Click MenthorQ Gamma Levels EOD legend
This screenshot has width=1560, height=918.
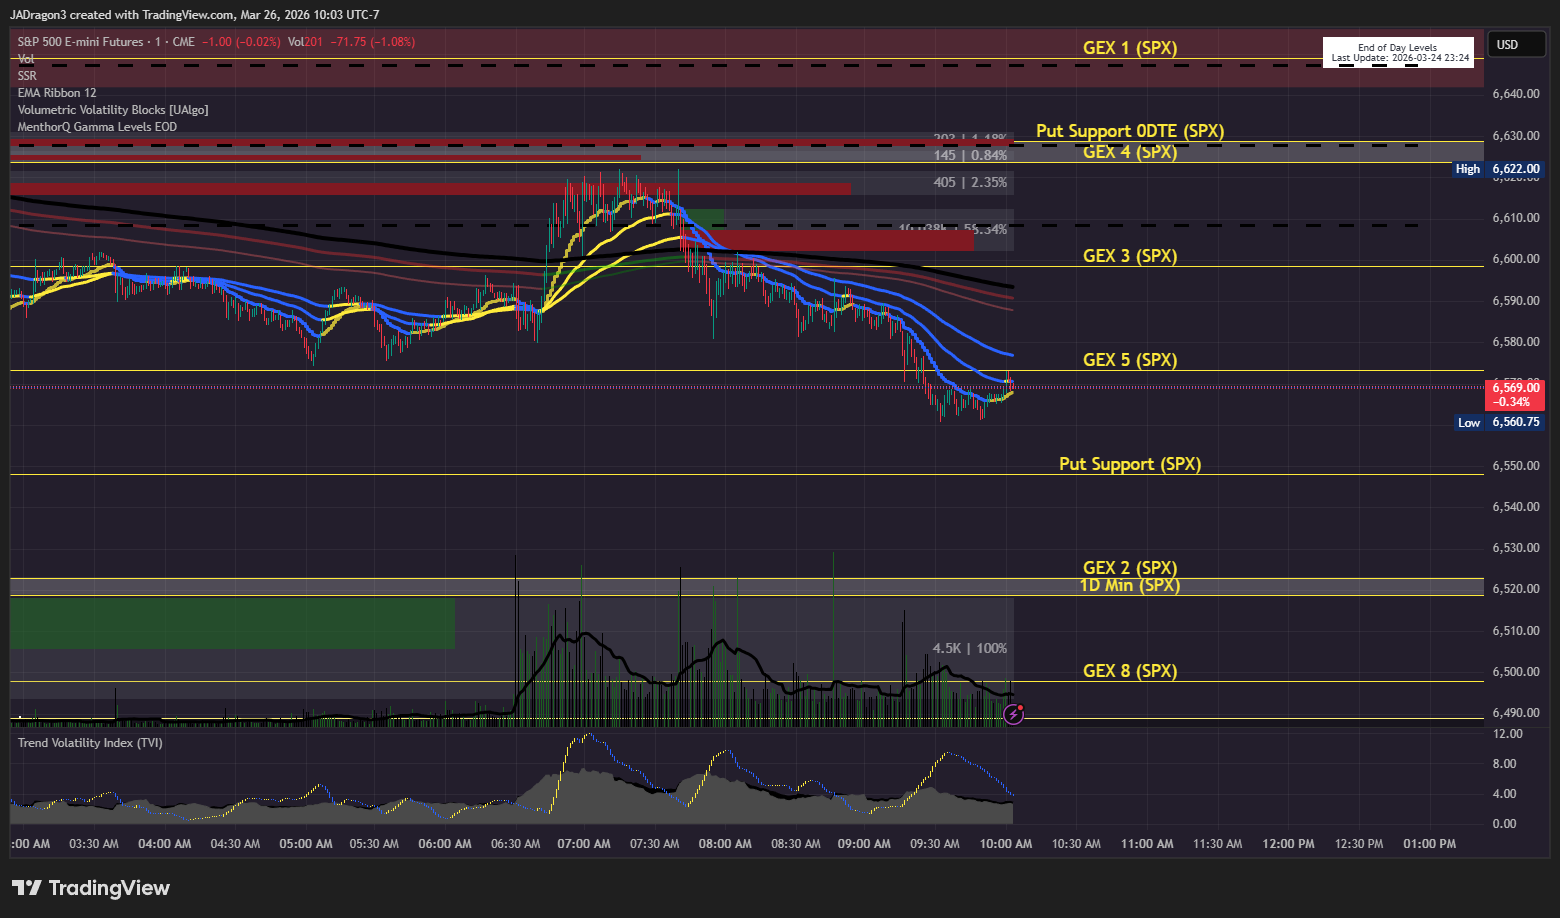coord(97,127)
